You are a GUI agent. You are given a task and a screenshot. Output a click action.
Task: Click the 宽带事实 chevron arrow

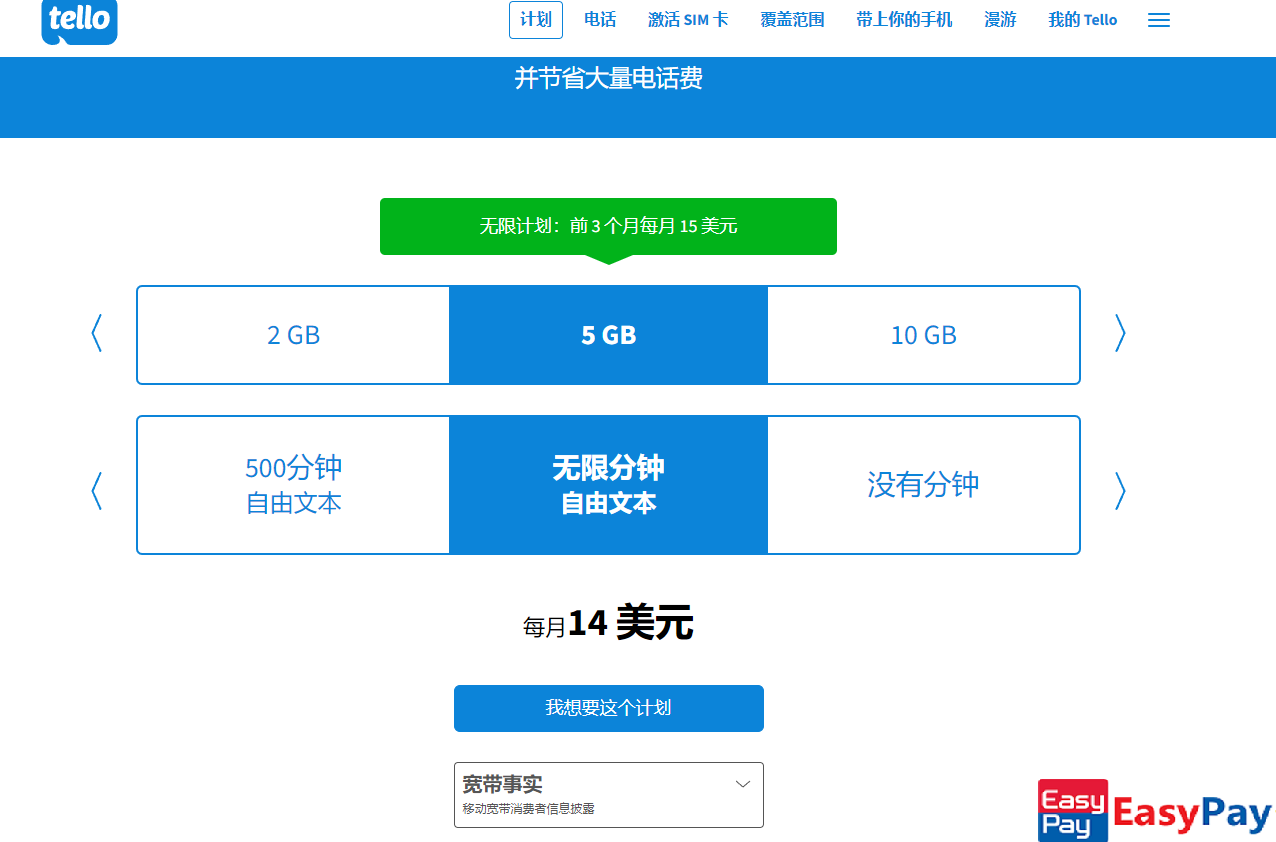click(743, 784)
